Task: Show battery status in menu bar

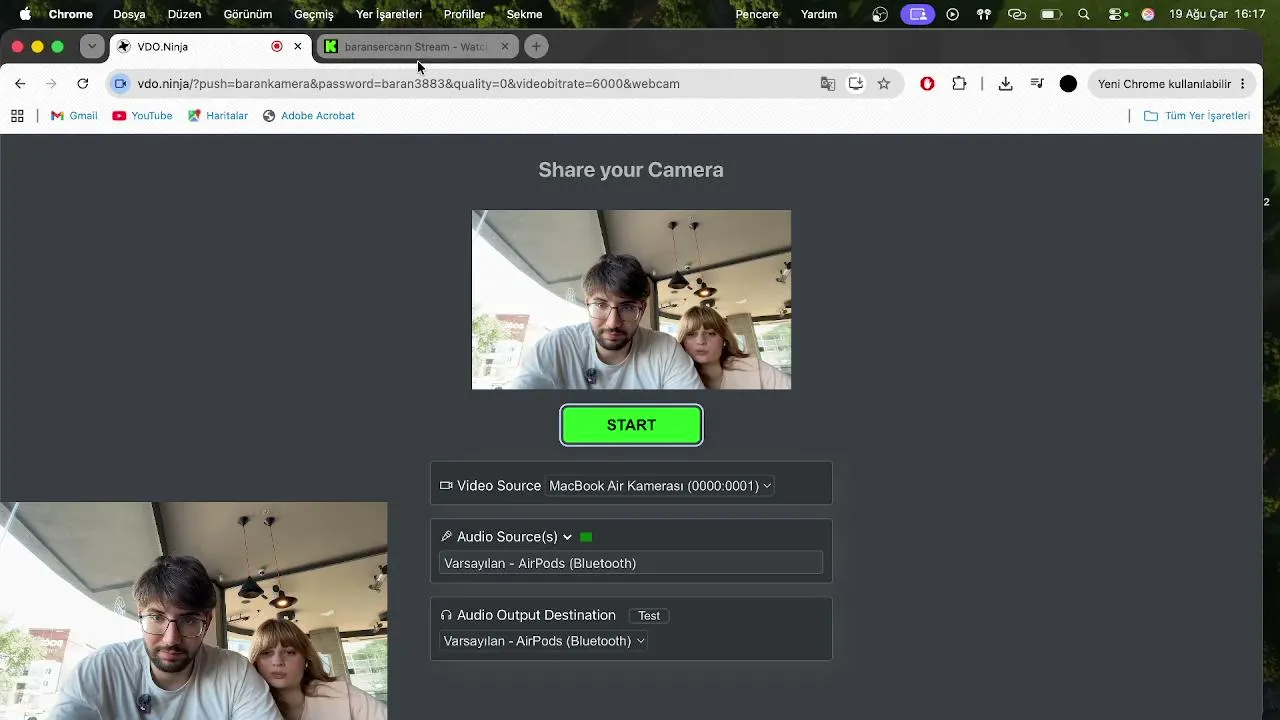Action: 1051,14
